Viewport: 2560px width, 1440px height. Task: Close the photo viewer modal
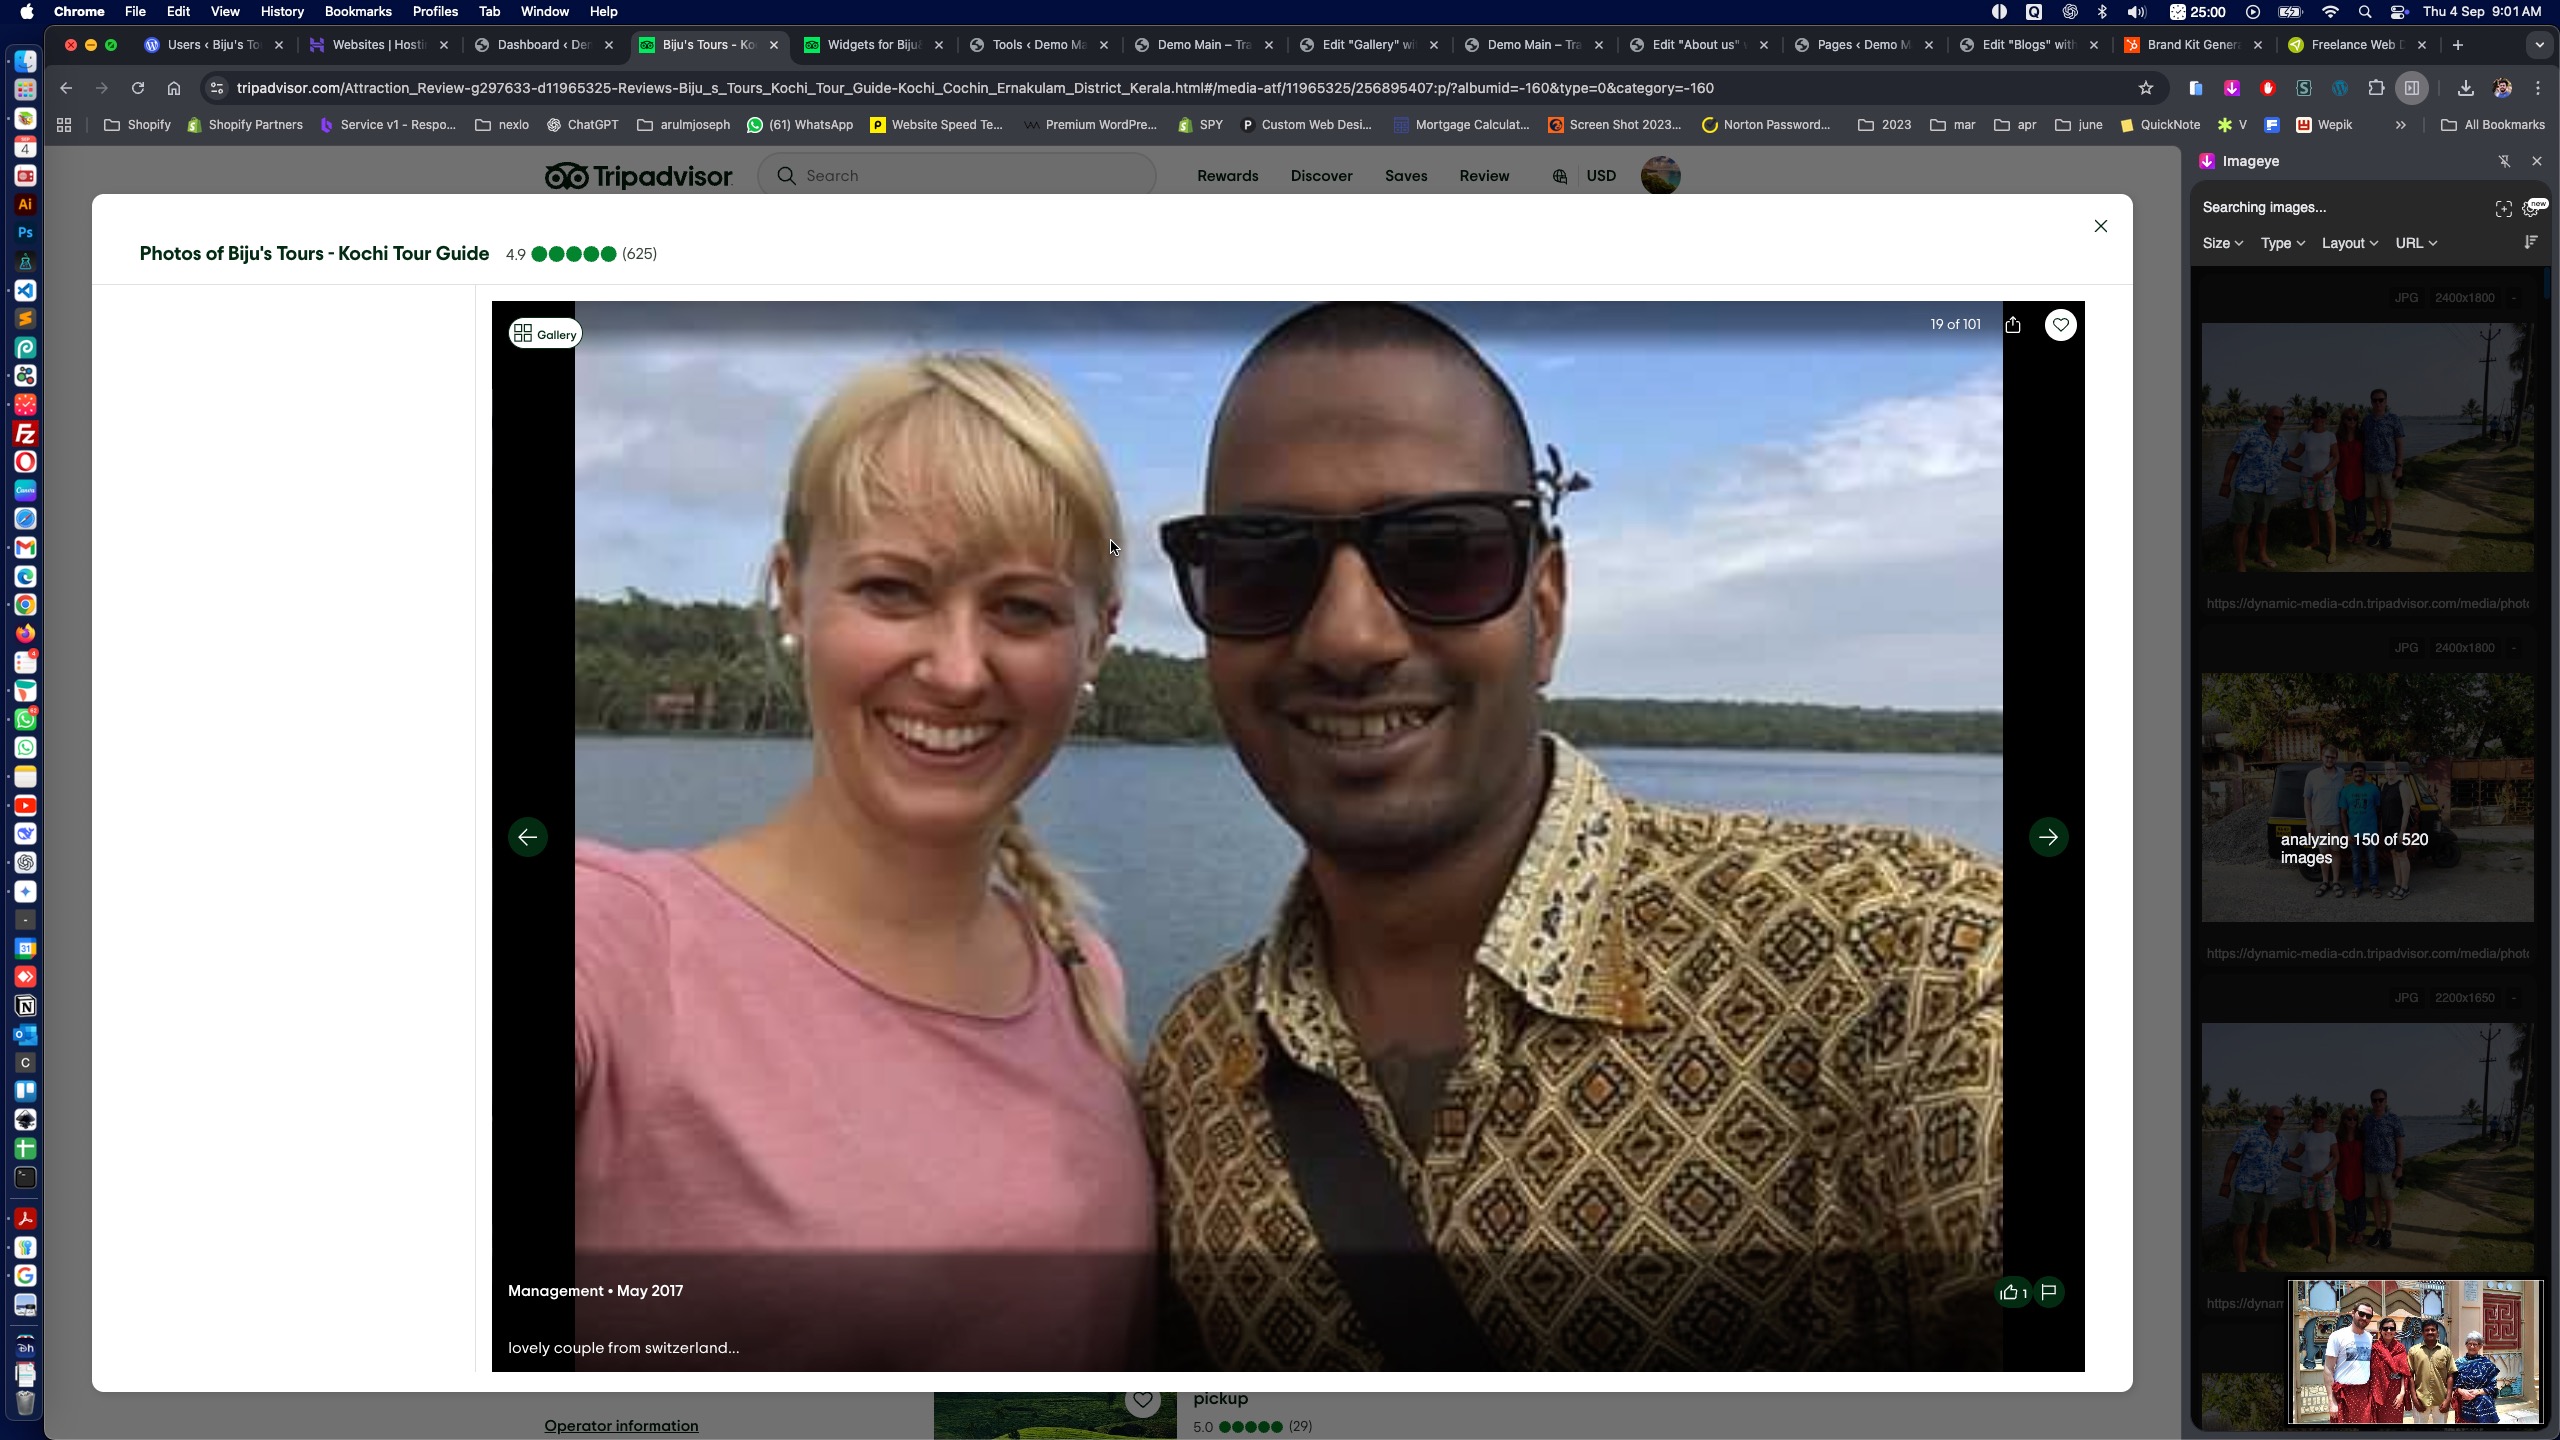[x=2100, y=226]
